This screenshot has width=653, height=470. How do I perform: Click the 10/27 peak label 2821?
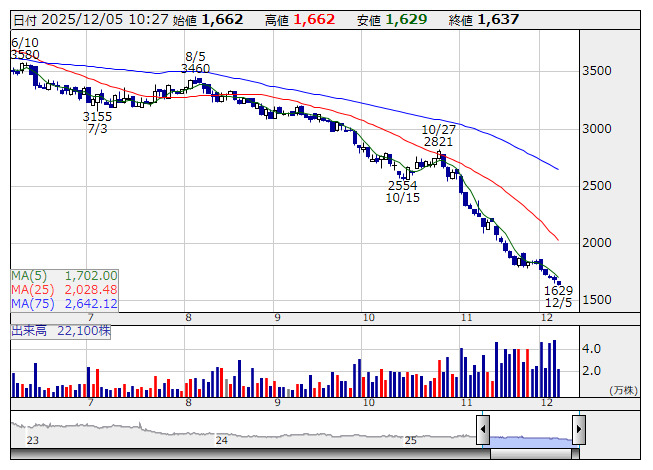point(438,143)
